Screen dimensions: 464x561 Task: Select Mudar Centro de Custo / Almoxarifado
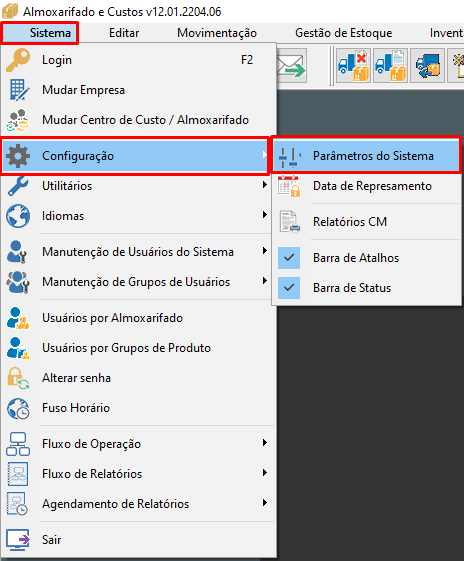pyautogui.click(x=138, y=120)
